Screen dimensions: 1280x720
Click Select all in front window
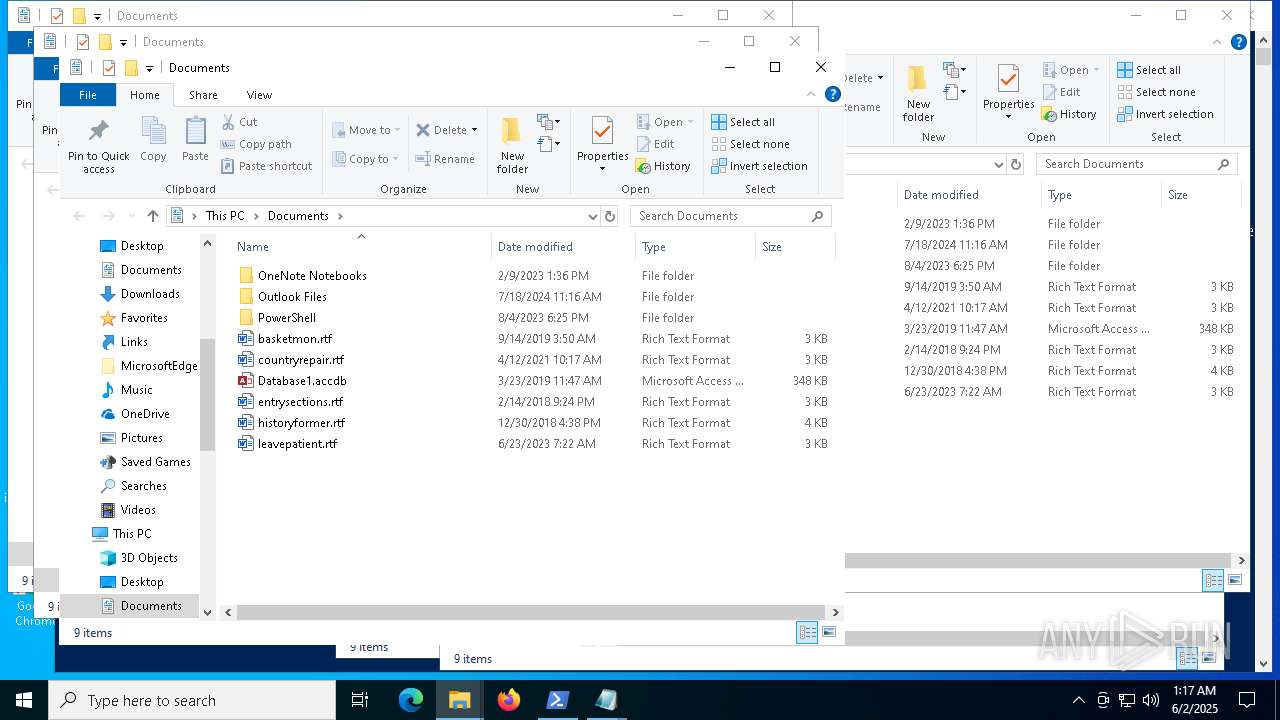[x=743, y=122]
